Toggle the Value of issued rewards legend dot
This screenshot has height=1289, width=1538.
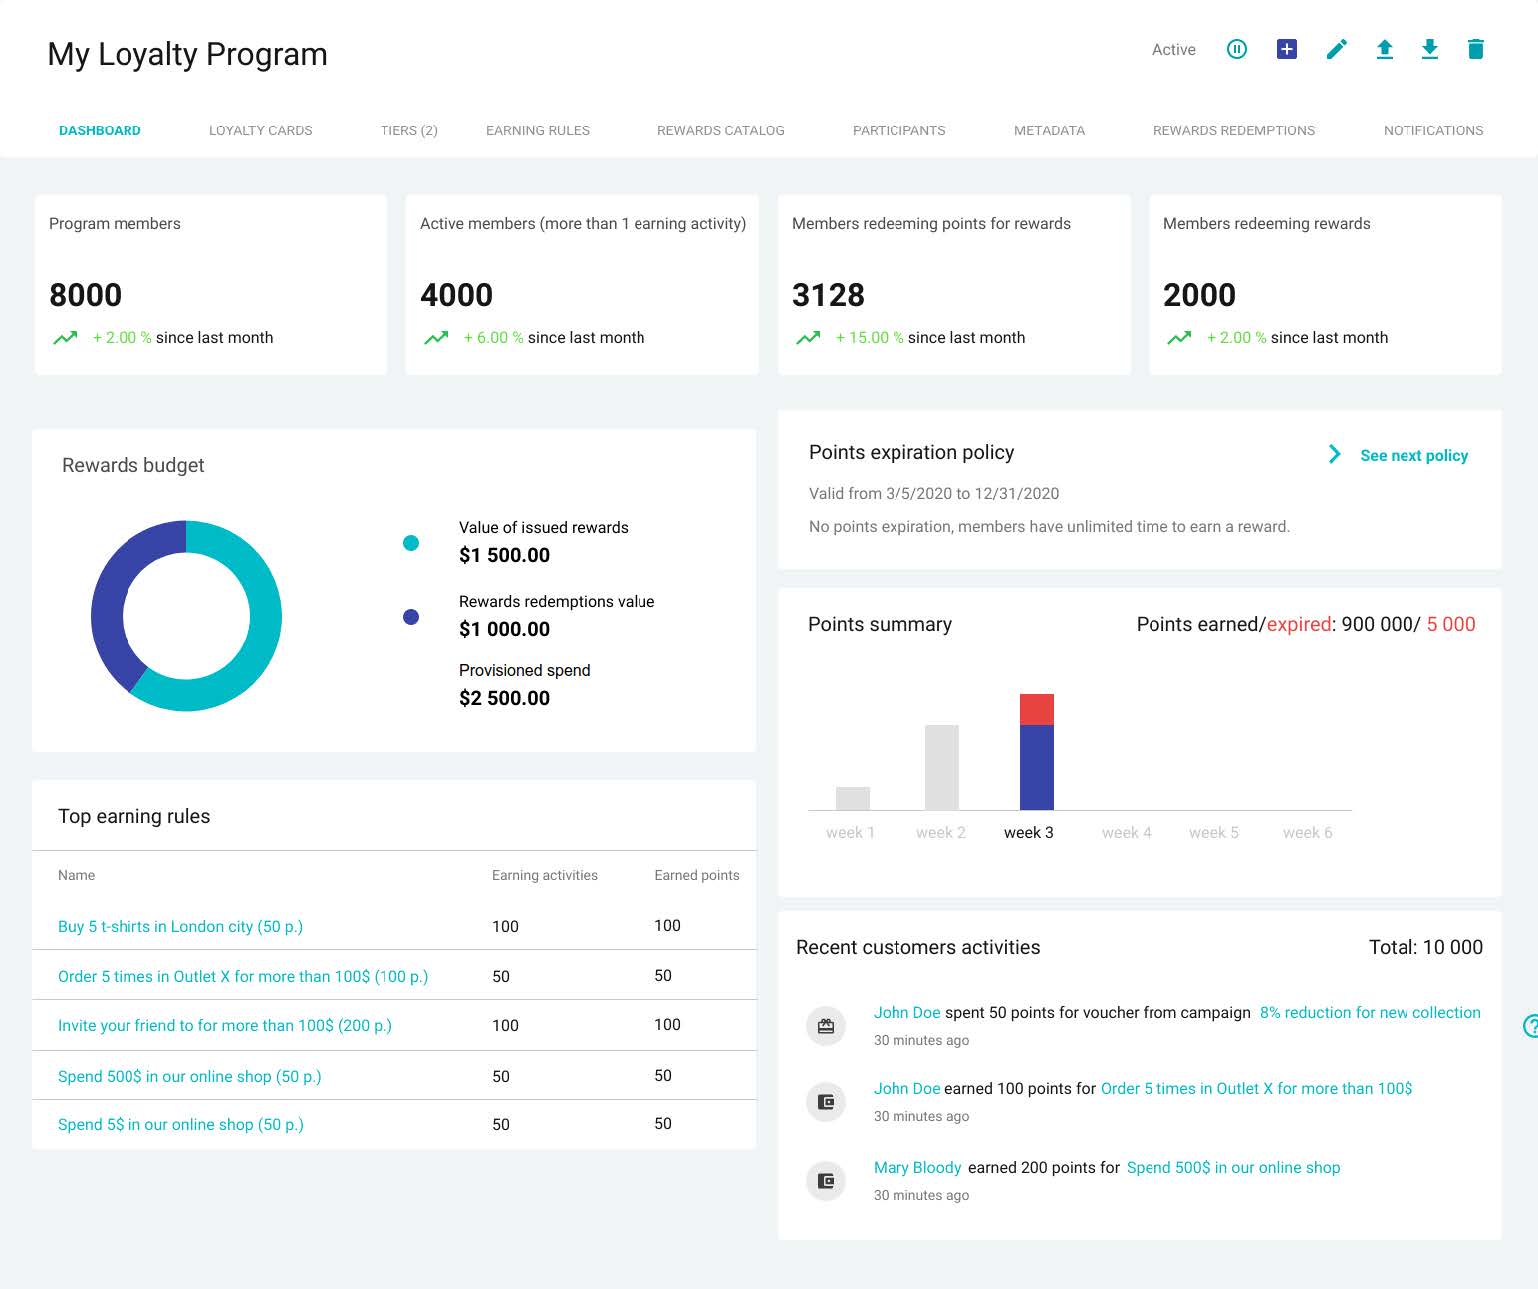(411, 542)
